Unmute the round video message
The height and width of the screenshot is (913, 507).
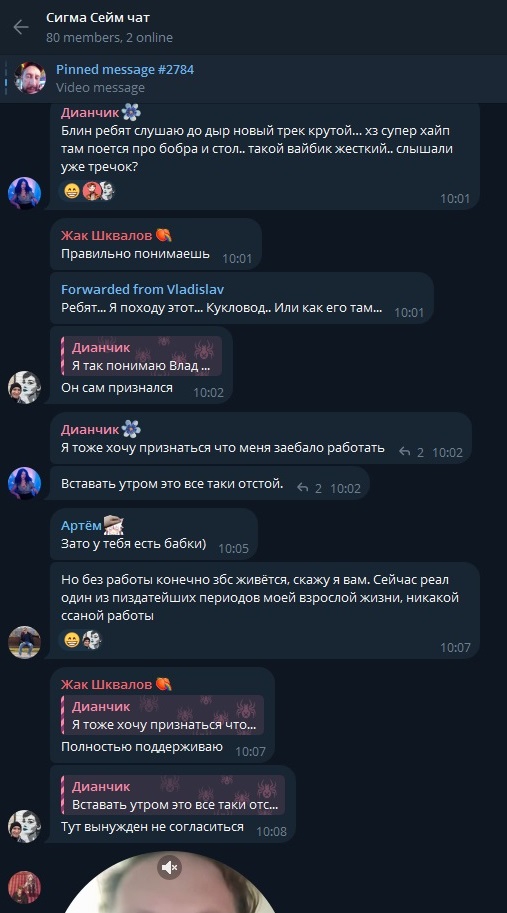tap(169, 868)
